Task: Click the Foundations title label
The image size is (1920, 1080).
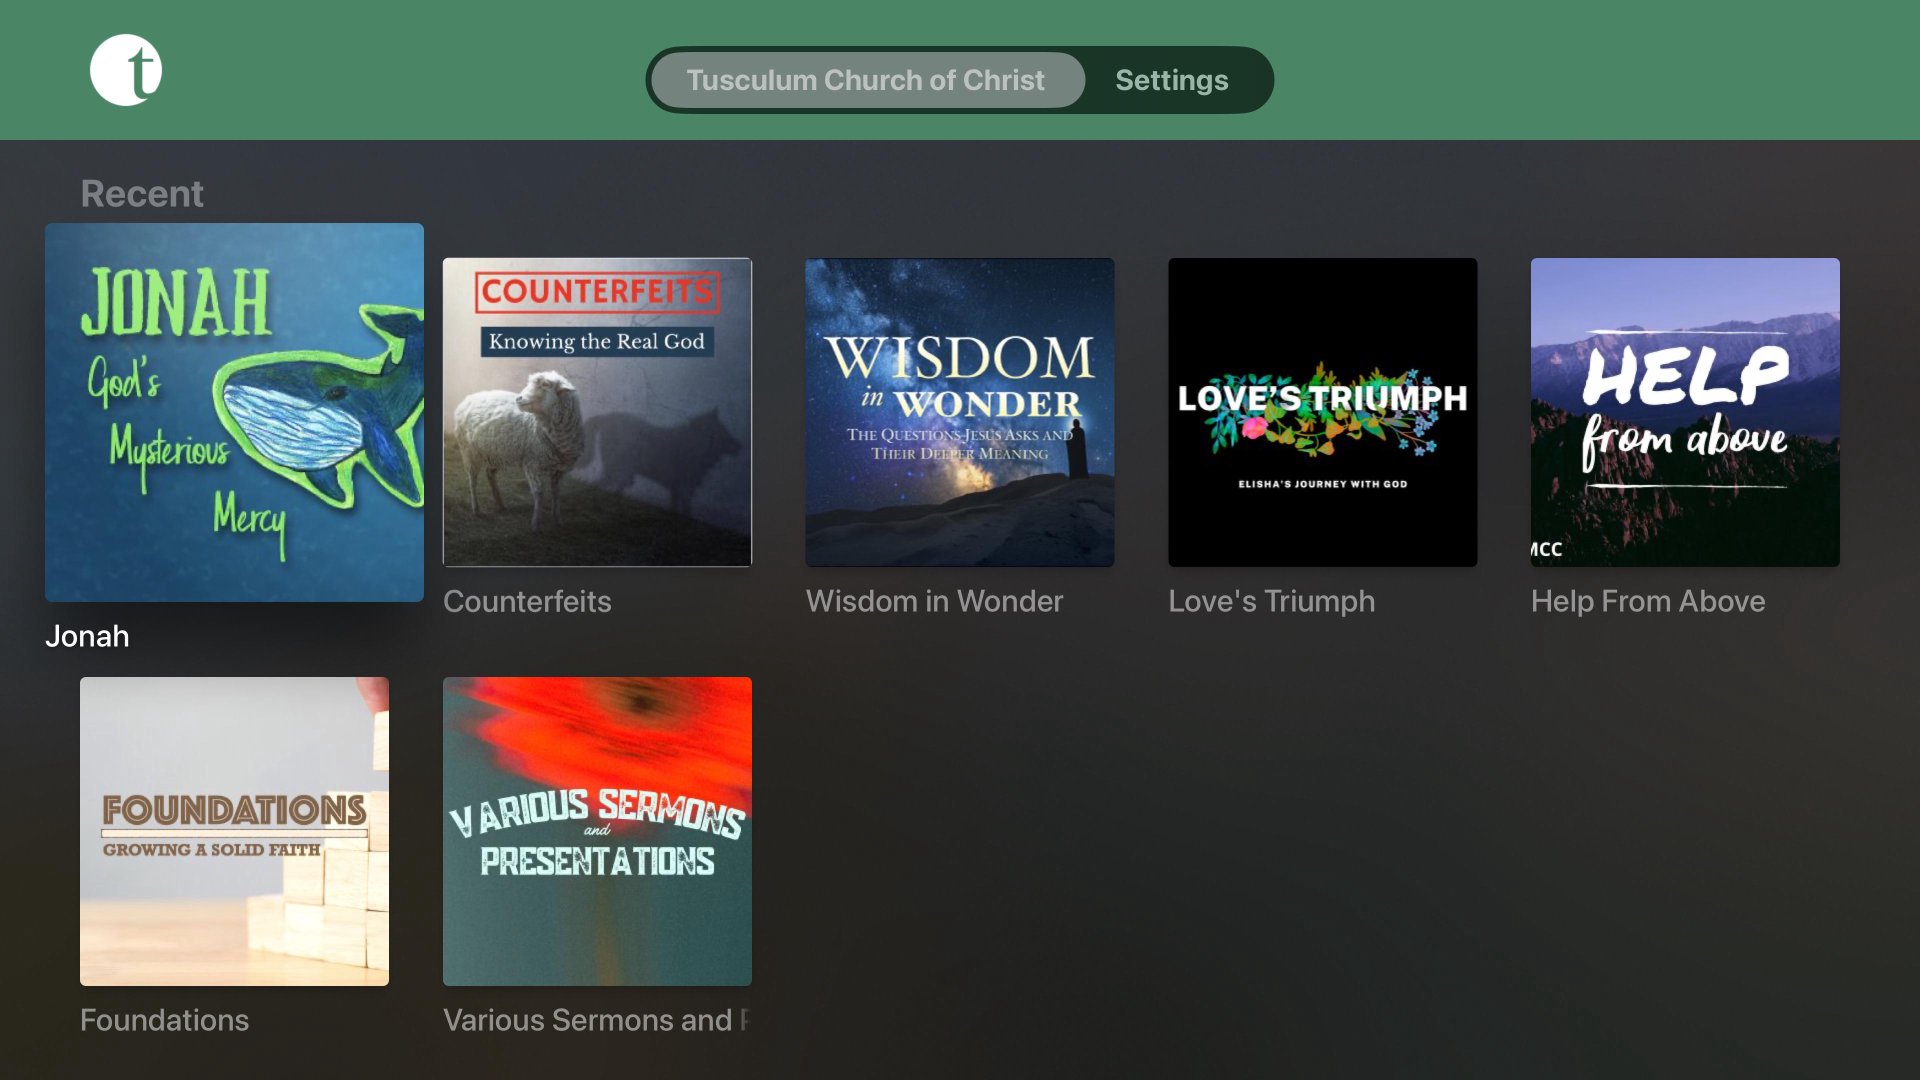Action: click(164, 1020)
